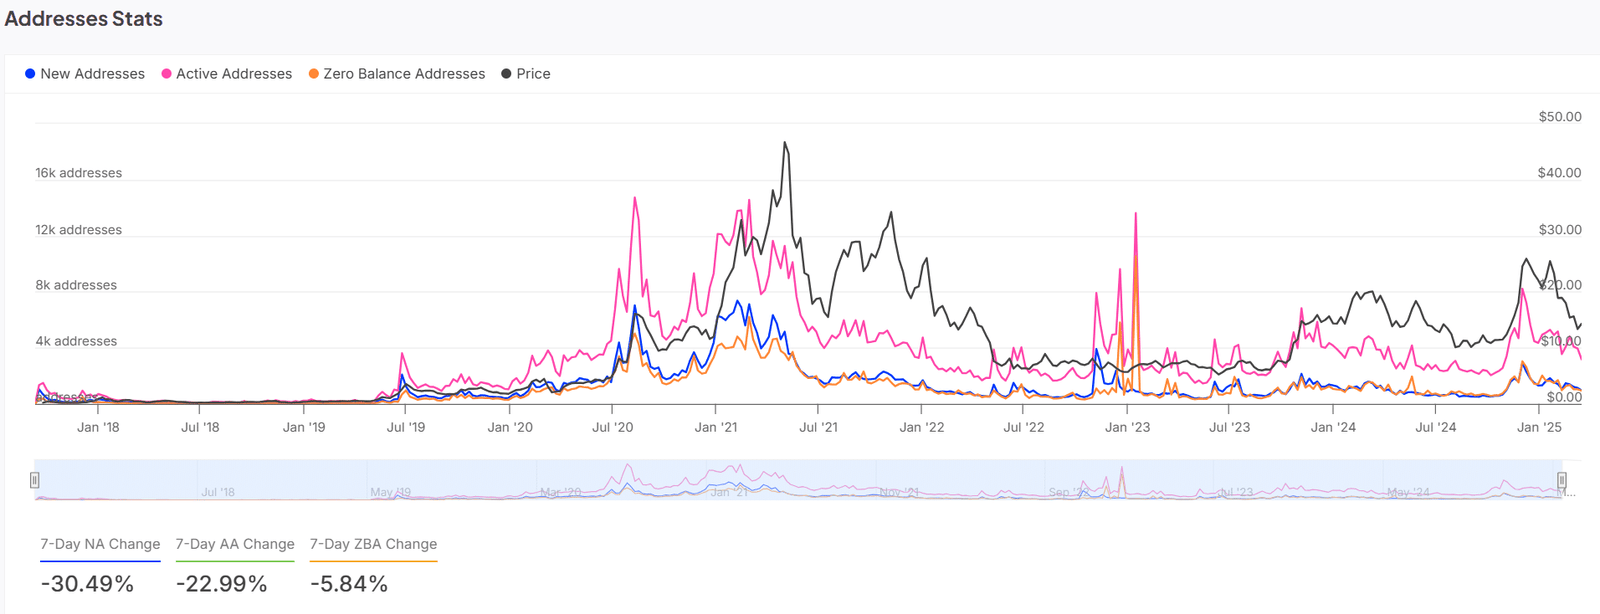1600x614 pixels.
Task: Click the -22.99% change value
Action: pyautogui.click(x=221, y=584)
